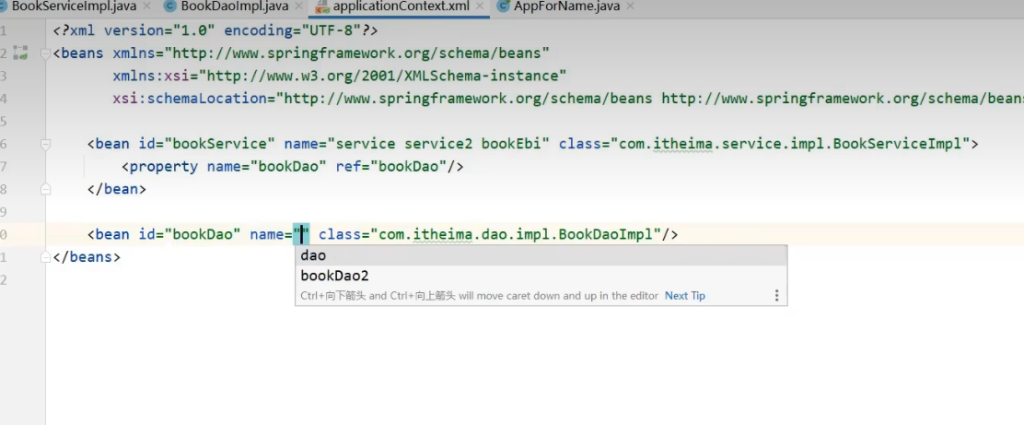Click the fold end marker at closing bean tag

point(46,189)
